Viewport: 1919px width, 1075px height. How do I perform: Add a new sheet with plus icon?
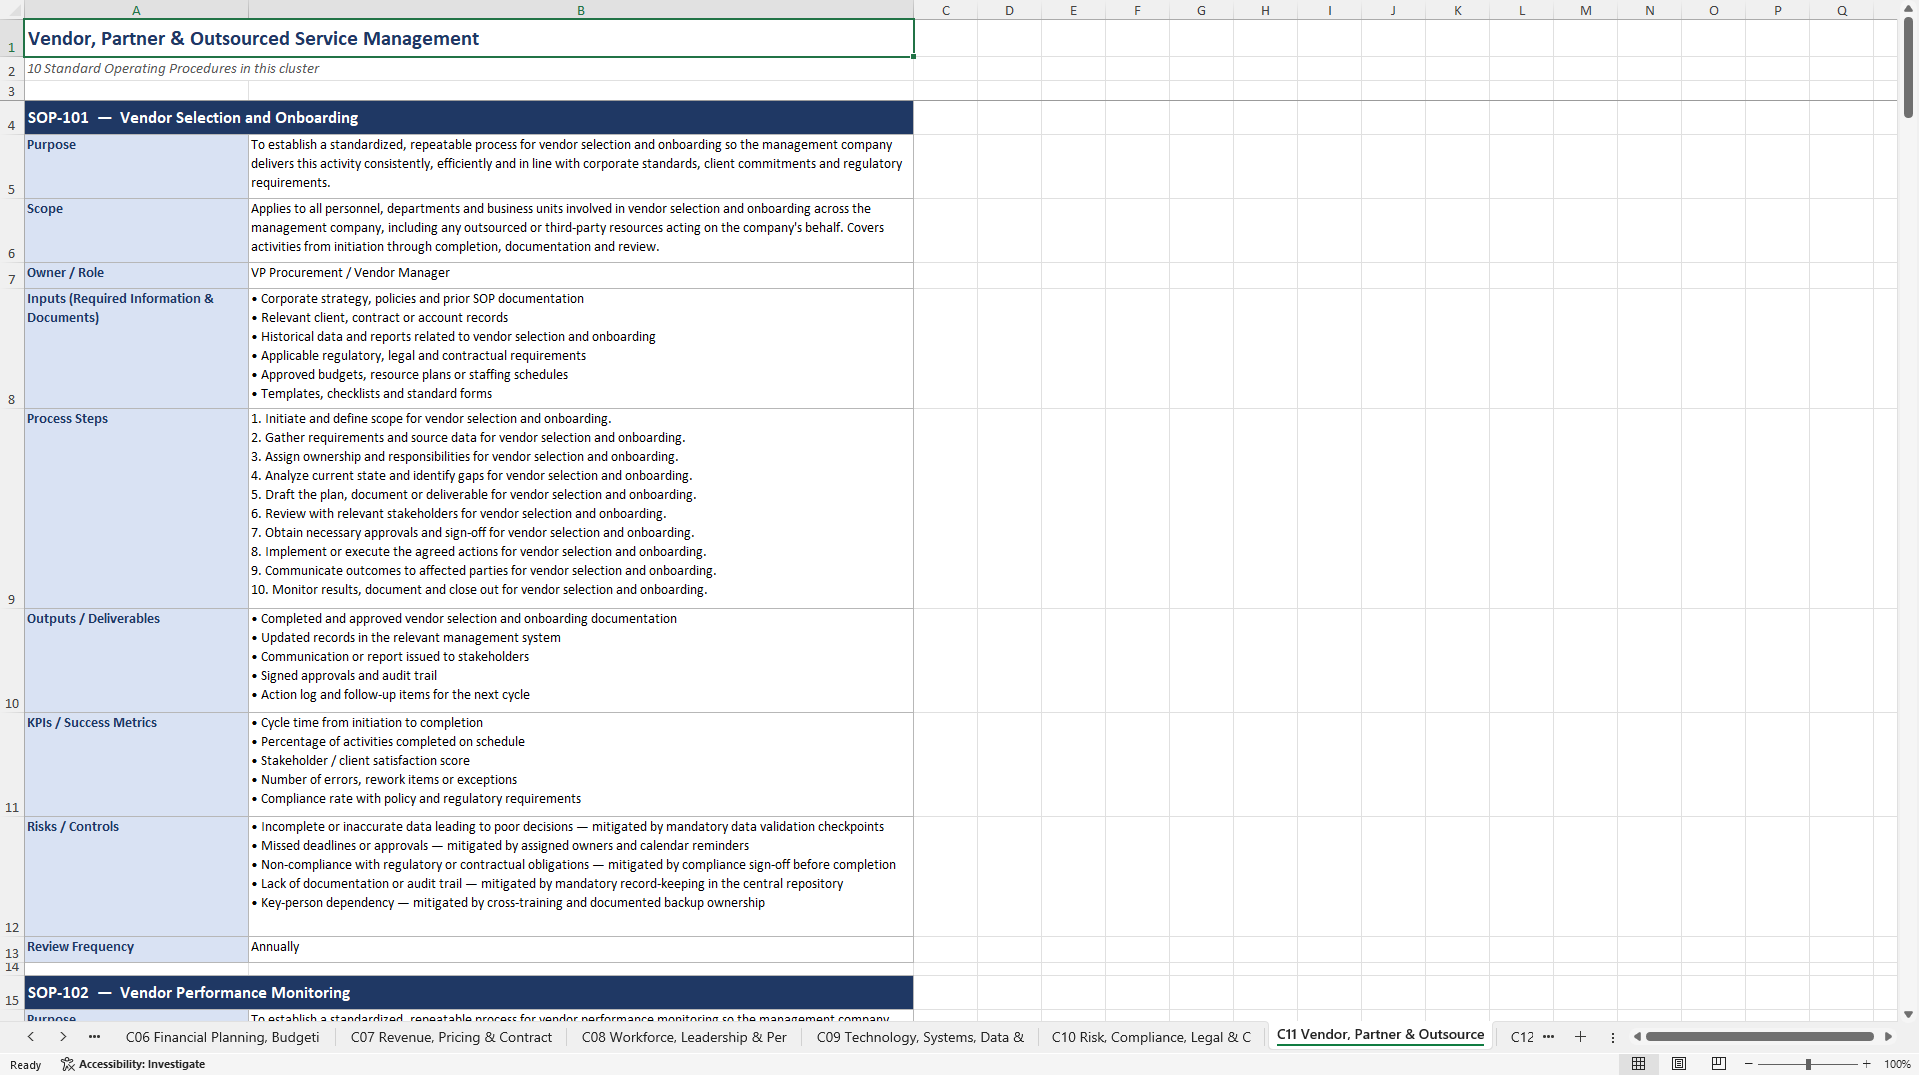point(1580,1037)
